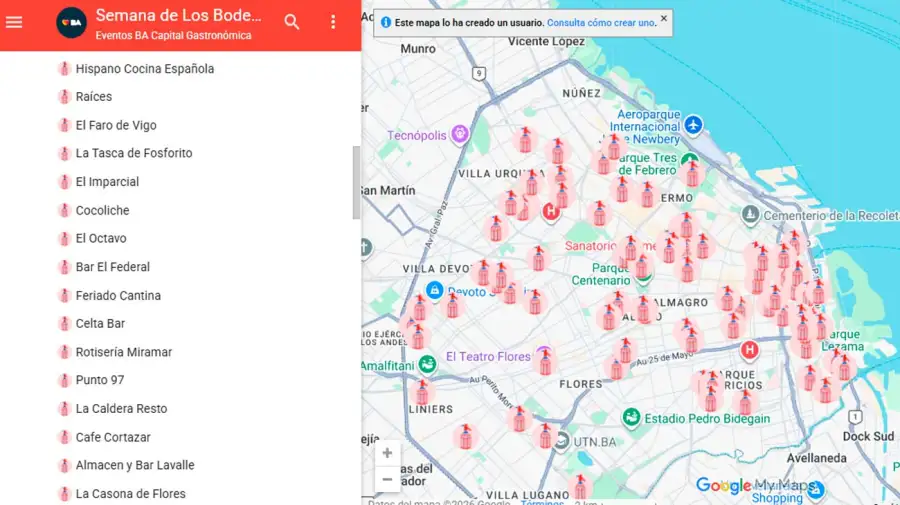
Task: Open the three-dot options menu
Action: (x=333, y=22)
